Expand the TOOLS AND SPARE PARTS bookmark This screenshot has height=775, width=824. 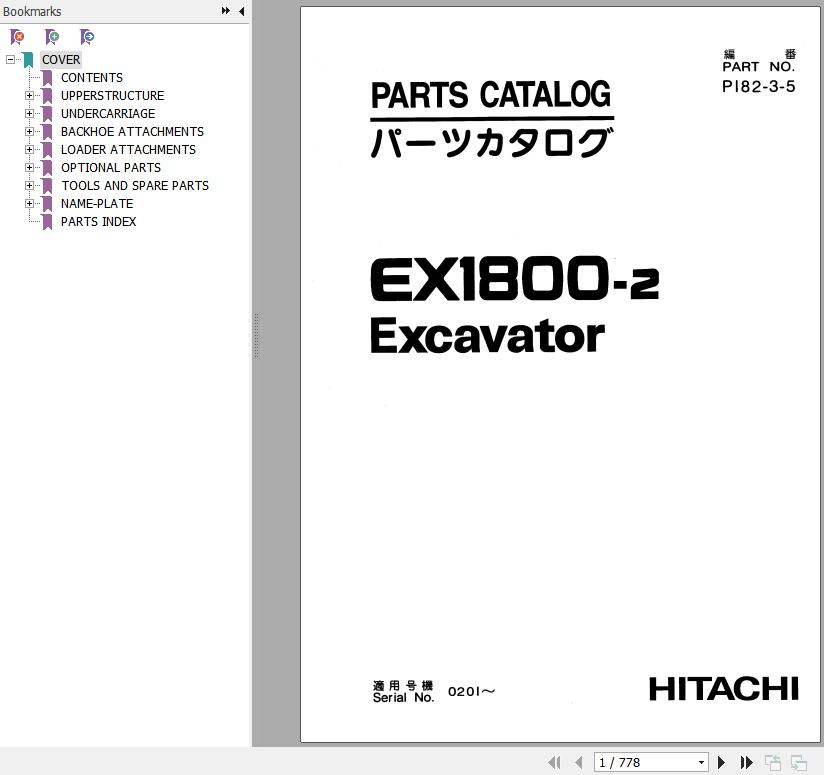[29, 185]
